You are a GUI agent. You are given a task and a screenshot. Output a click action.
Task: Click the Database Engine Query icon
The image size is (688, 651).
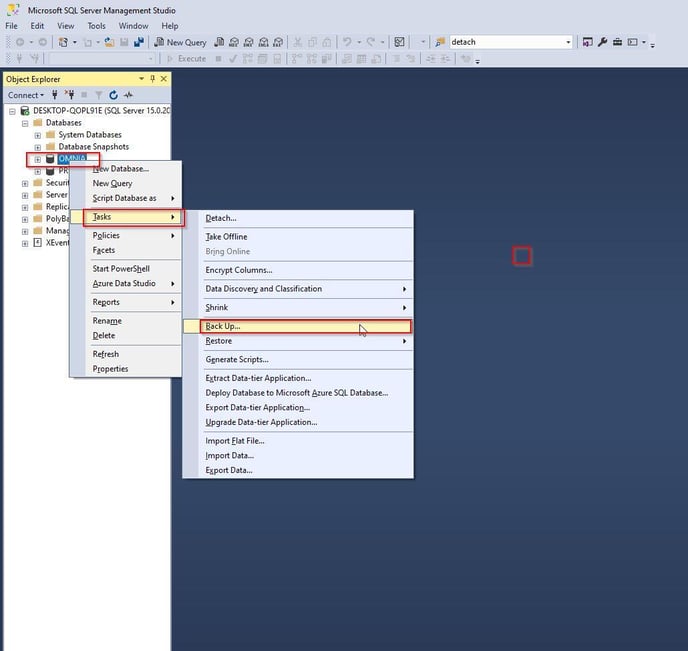pyautogui.click(x=219, y=42)
